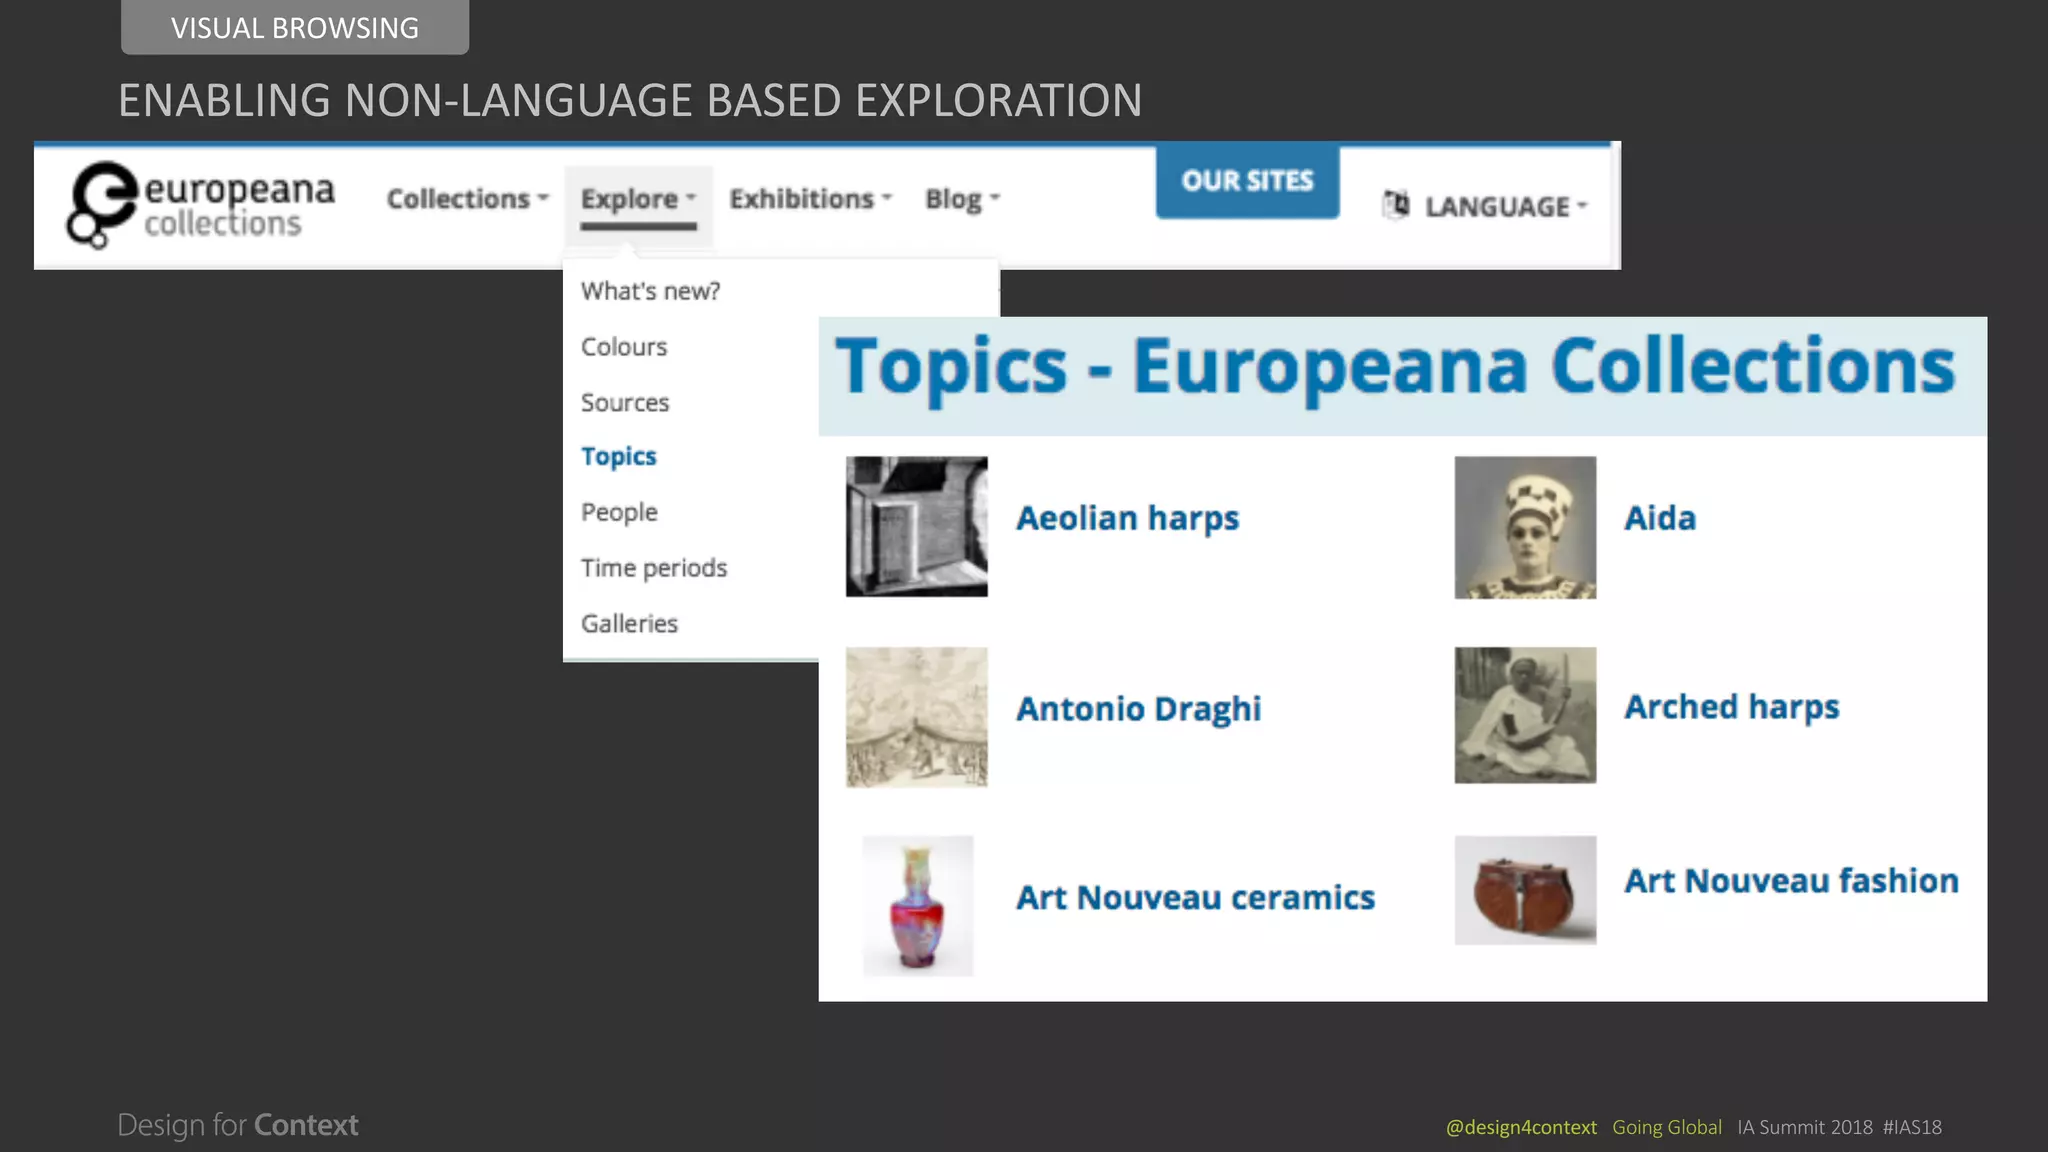Expand the Blog dropdown menu
2048x1152 pixels.
click(962, 199)
